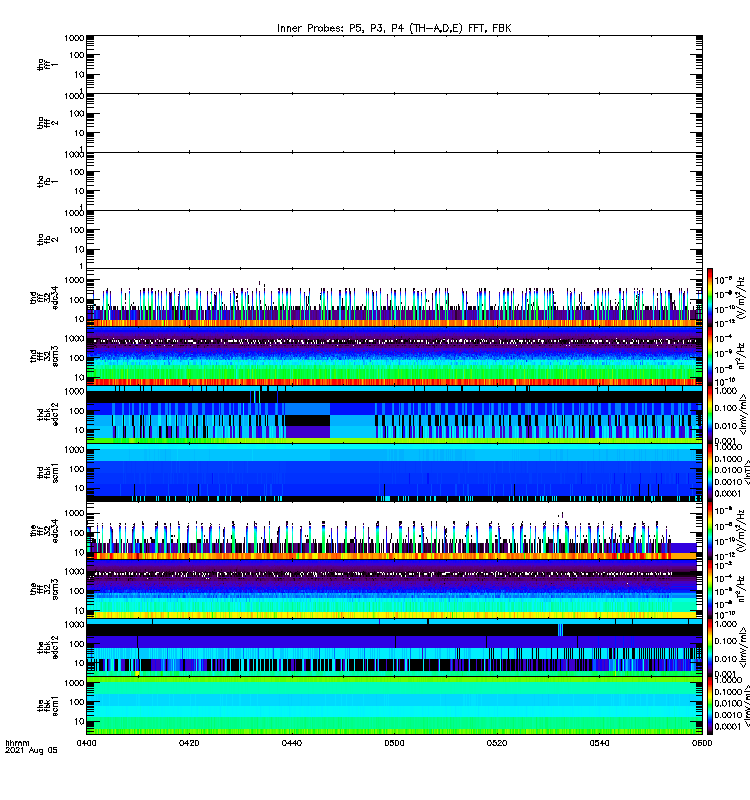Click the empty tha fb 2 plot panel
Viewport: 750px width, 800px height.
click(x=394, y=239)
